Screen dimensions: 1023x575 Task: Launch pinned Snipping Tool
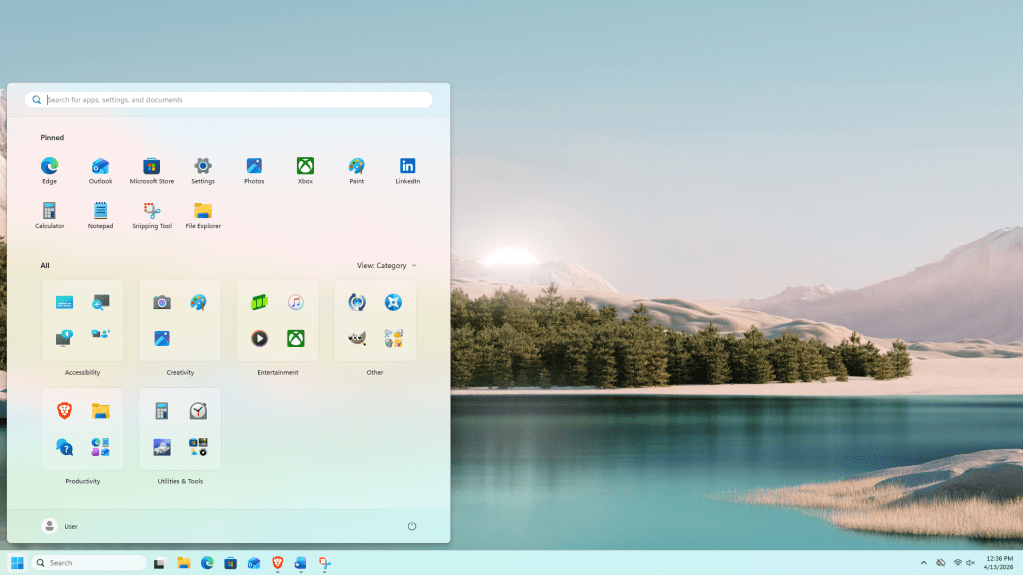click(151, 215)
